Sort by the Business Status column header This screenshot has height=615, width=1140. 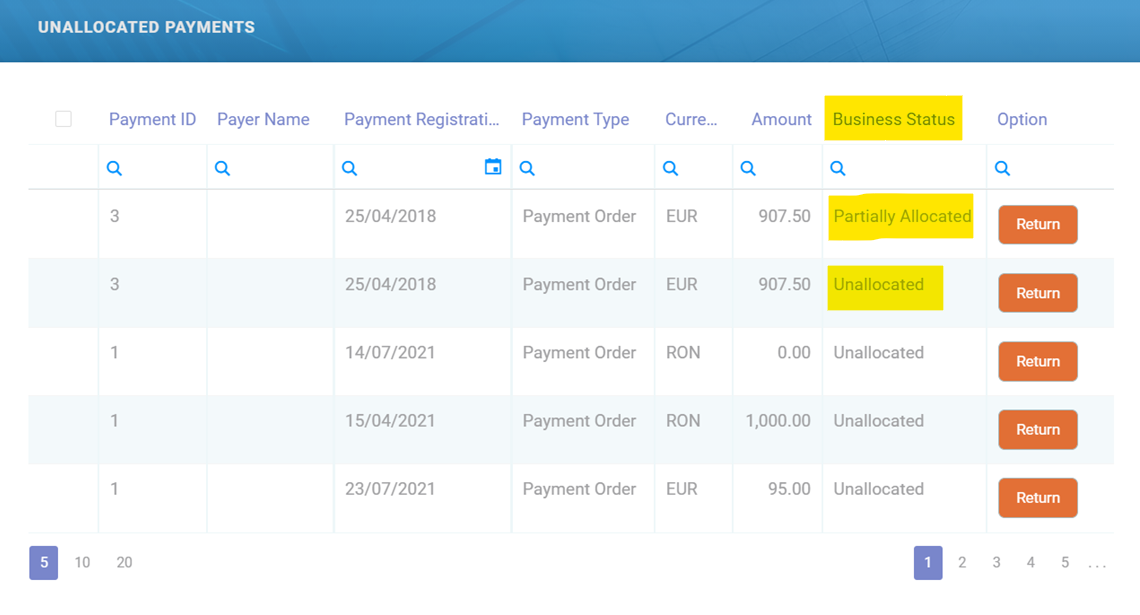click(x=893, y=119)
